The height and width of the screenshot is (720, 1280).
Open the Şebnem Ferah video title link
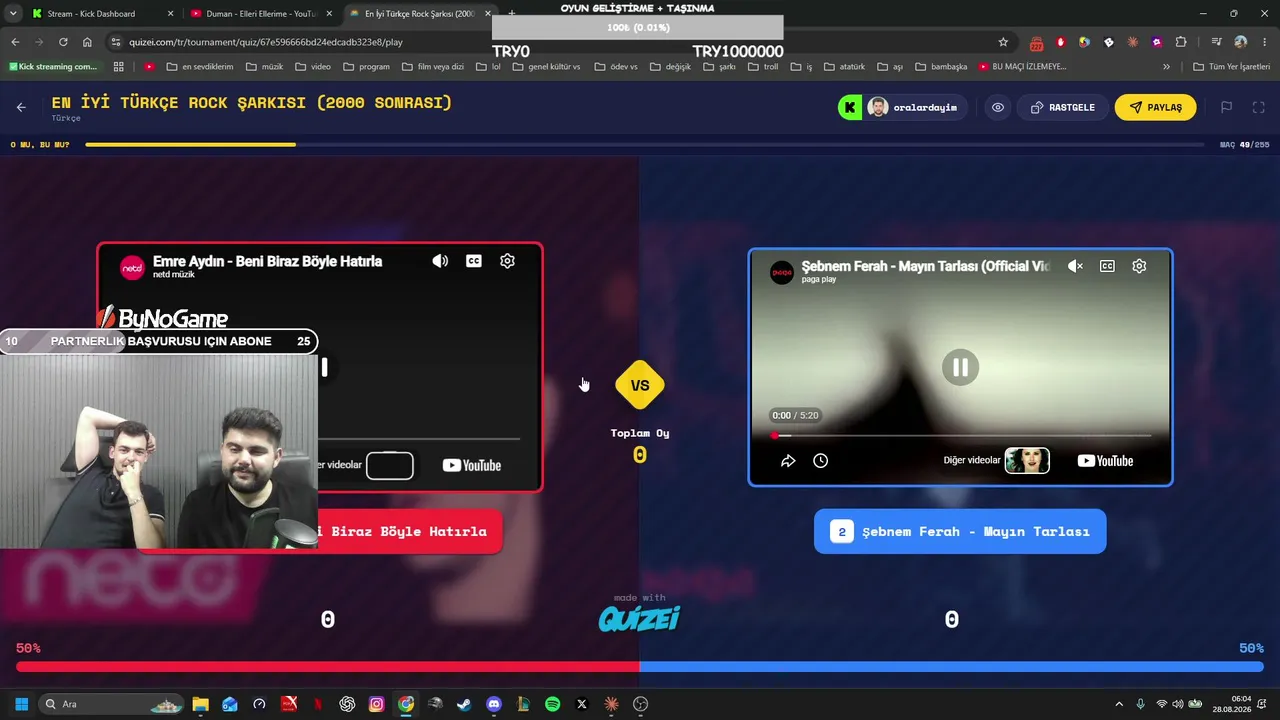(x=926, y=266)
